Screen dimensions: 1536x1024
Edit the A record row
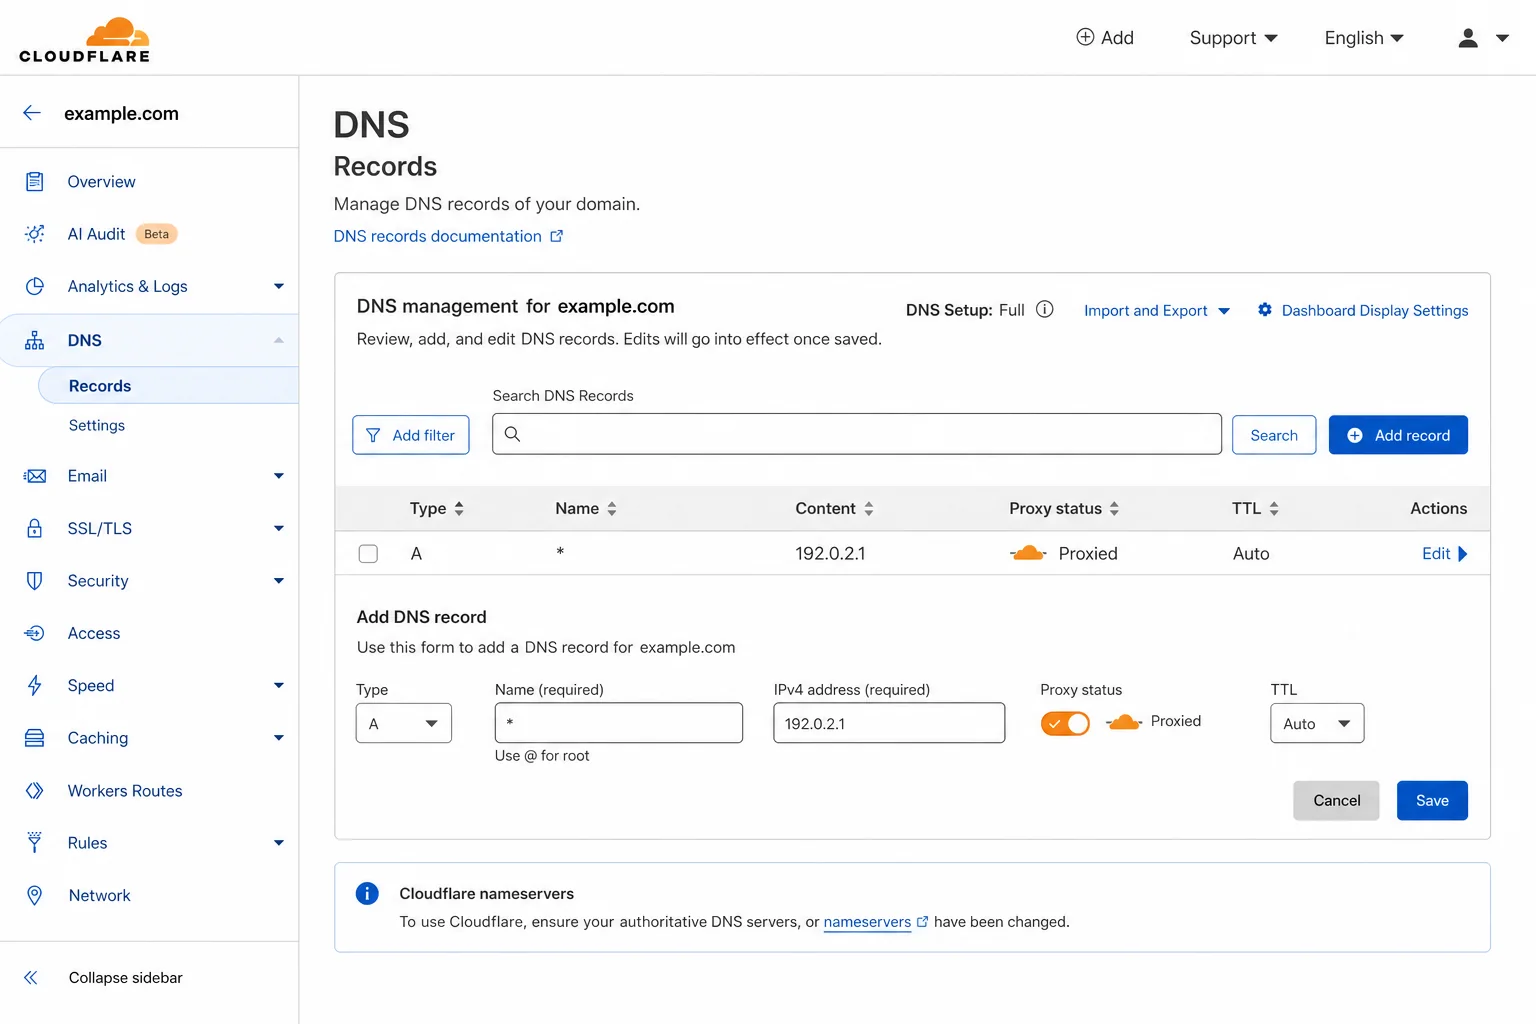tap(1445, 553)
